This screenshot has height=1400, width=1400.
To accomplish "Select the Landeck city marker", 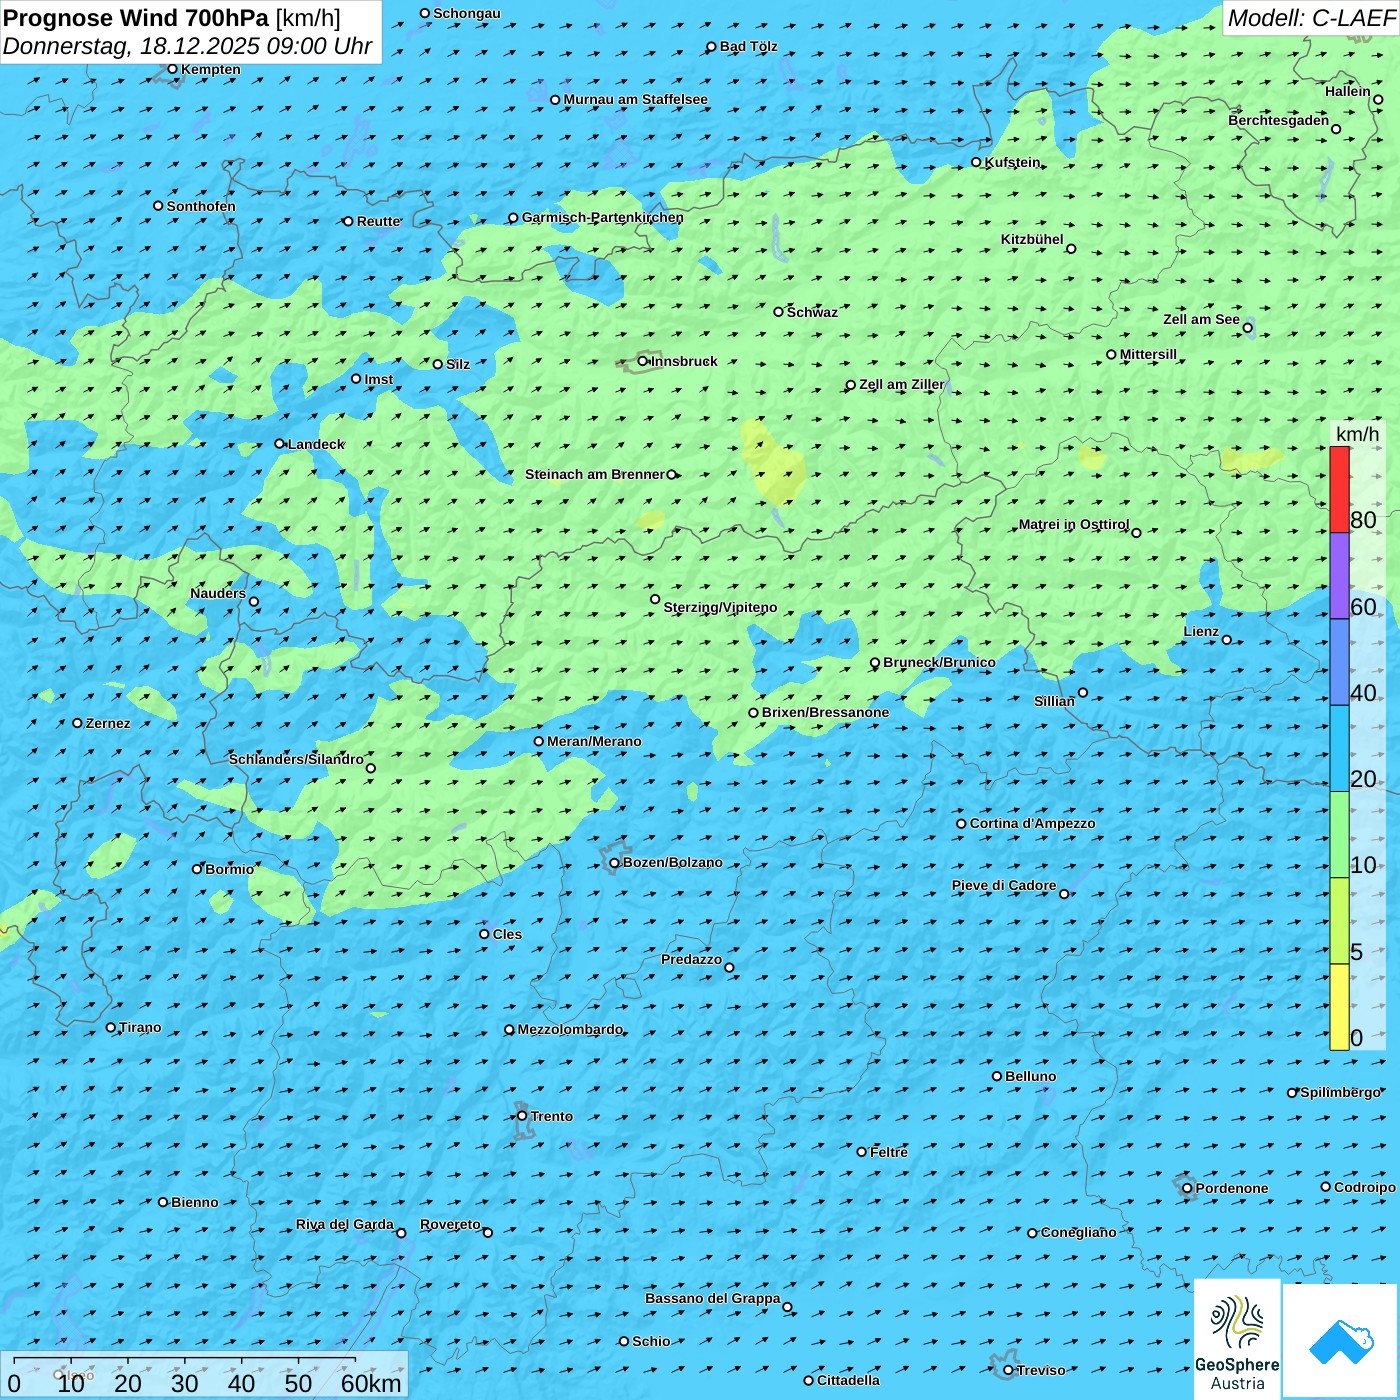I will tap(280, 444).
